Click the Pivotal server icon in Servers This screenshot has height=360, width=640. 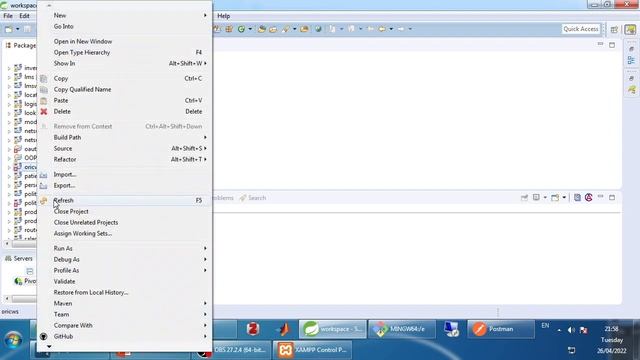click(x=18, y=281)
